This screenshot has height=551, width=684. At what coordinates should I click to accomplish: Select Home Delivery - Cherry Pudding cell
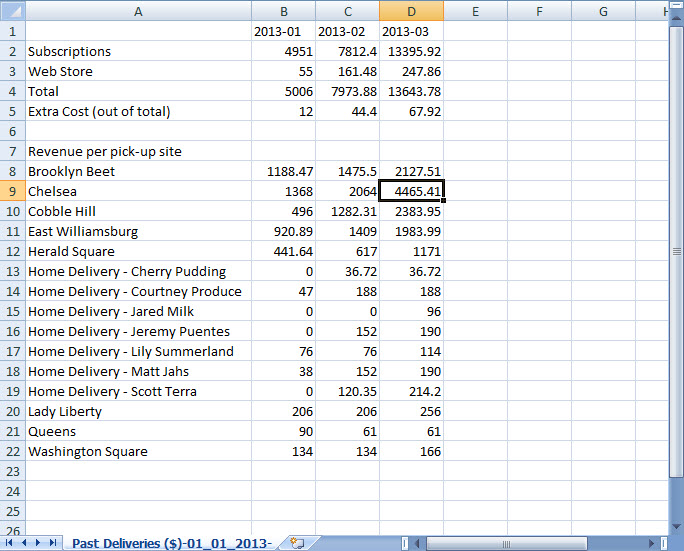click(138, 271)
